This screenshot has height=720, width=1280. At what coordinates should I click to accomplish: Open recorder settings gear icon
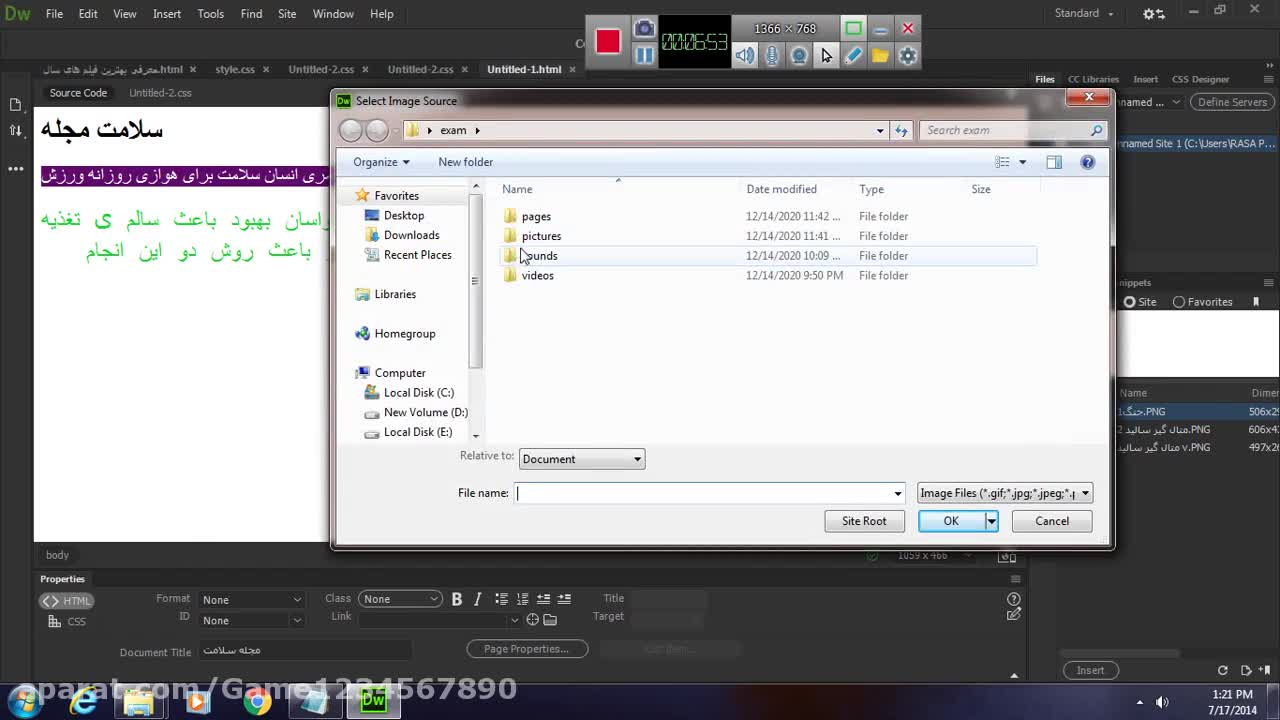point(907,56)
